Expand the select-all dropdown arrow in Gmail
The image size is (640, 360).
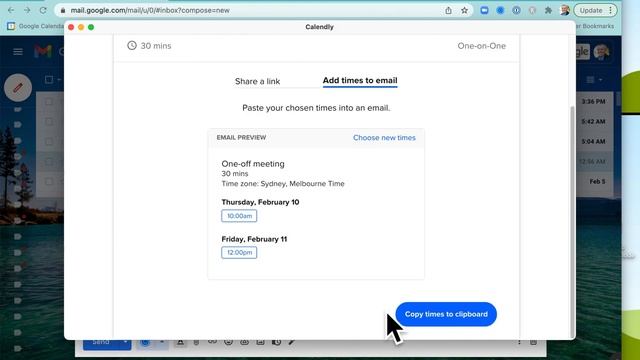point(59,80)
